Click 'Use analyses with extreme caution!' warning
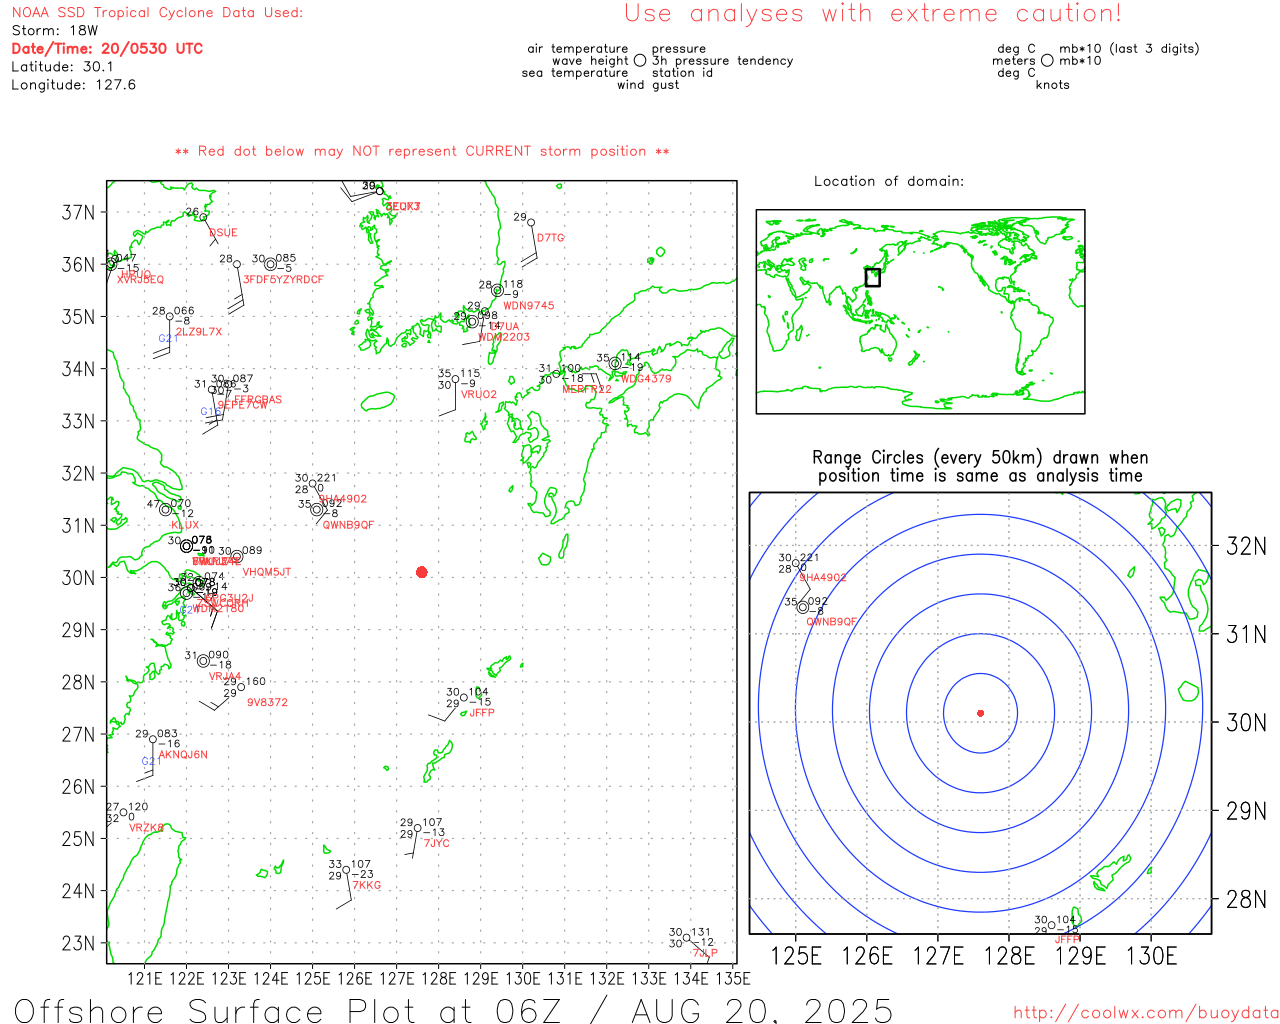This screenshot has width=1280, height=1024. pos(873,13)
